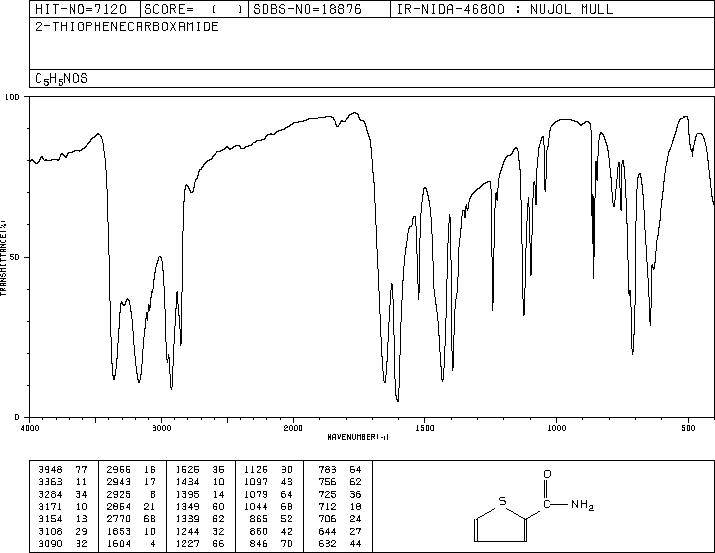Image resolution: width=715 pixels, height=553 pixels.
Task: Click the 2-THIOPHENECARBOXAMIDE compound name
Action: click(x=127, y=26)
